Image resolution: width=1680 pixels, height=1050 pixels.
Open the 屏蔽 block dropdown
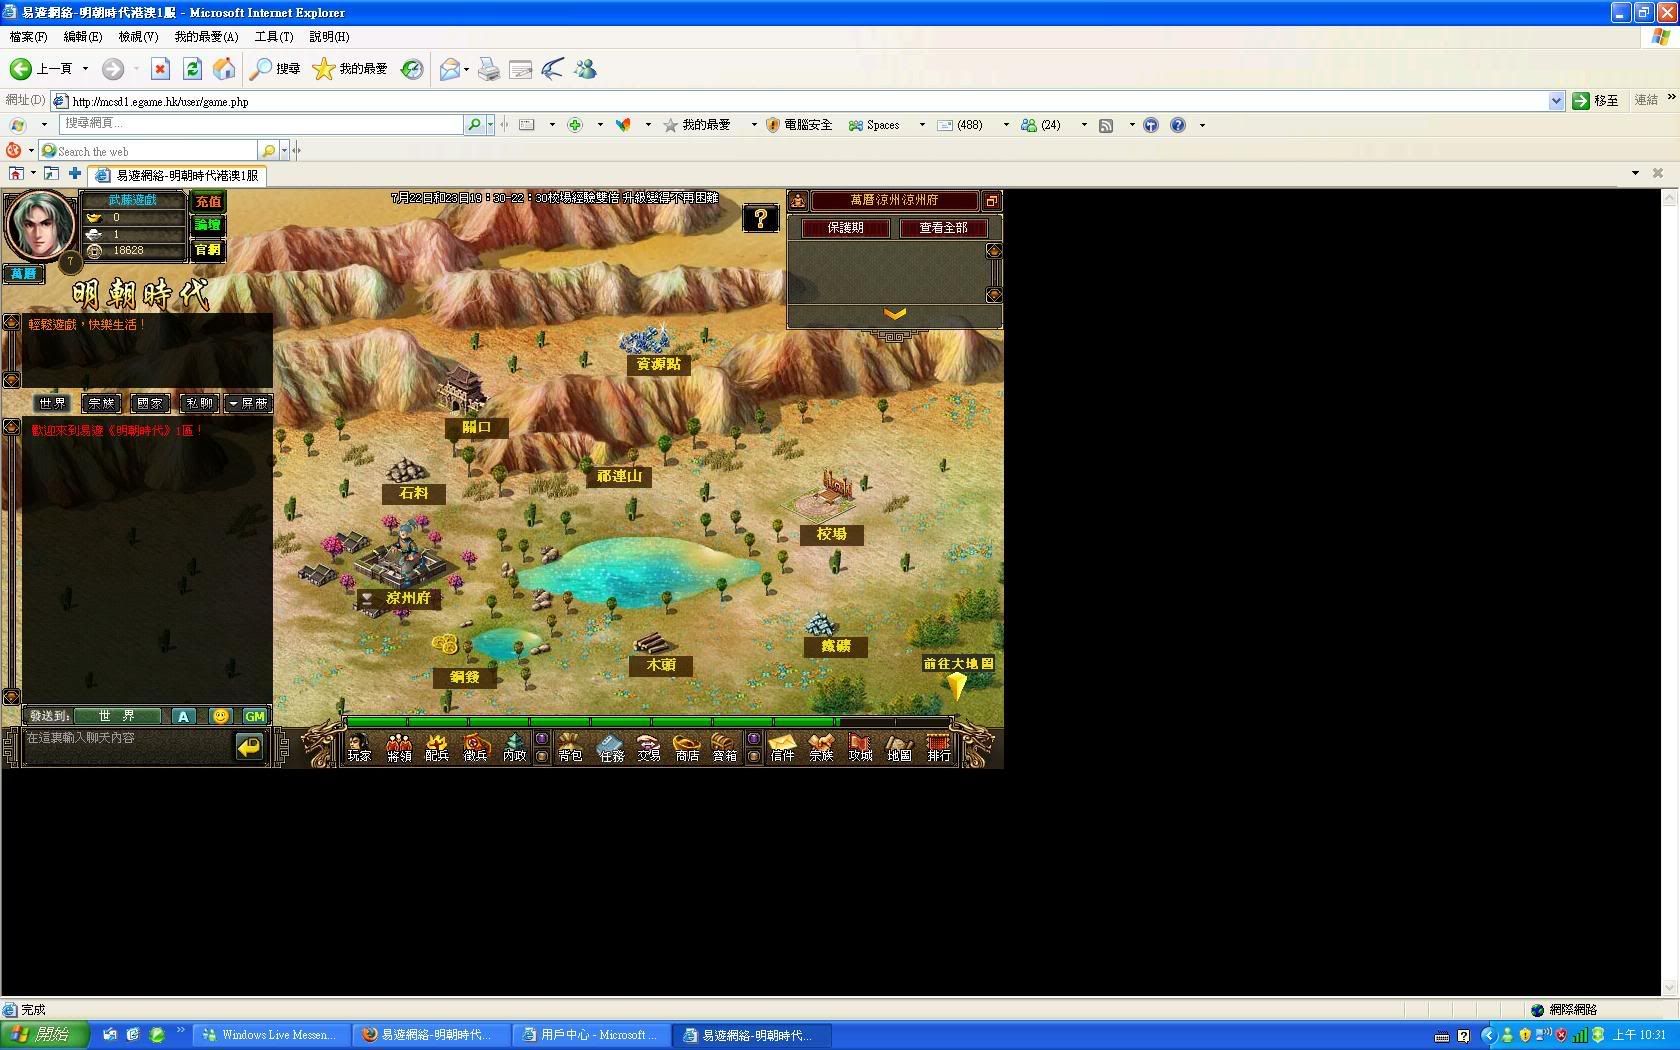click(x=248, y=403)
